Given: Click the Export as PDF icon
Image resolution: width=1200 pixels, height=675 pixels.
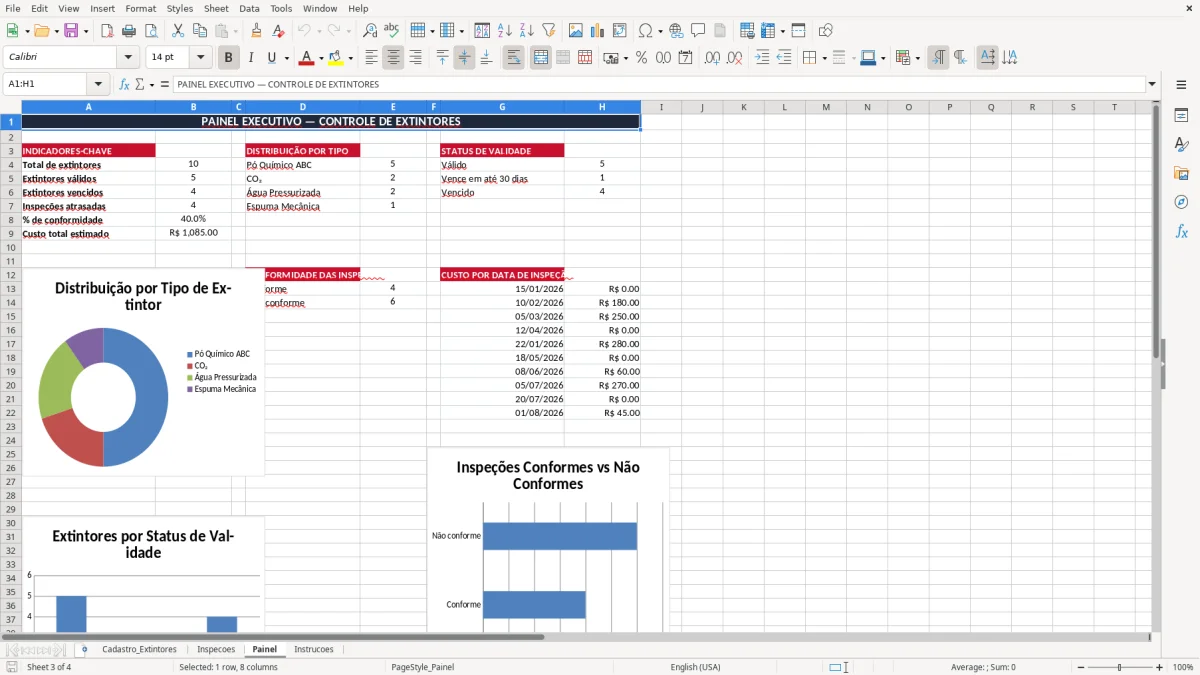Looking at the screenshot, I should point(109,31).
